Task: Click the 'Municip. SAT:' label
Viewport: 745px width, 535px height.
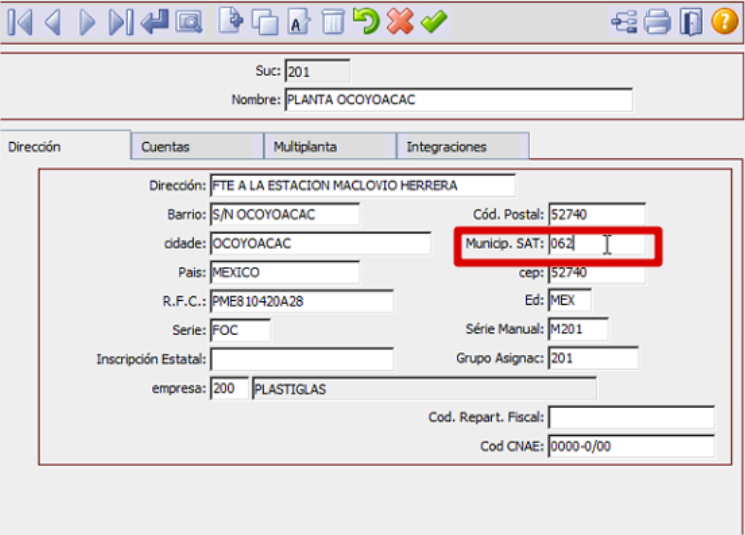Action: tap(505, 243)
